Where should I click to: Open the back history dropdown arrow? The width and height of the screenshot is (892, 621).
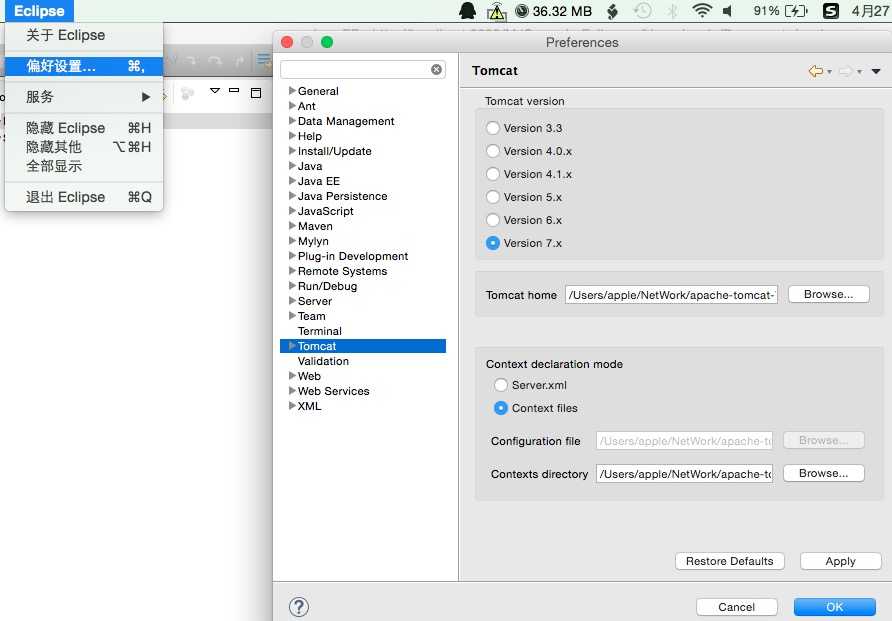pos(829,72)
